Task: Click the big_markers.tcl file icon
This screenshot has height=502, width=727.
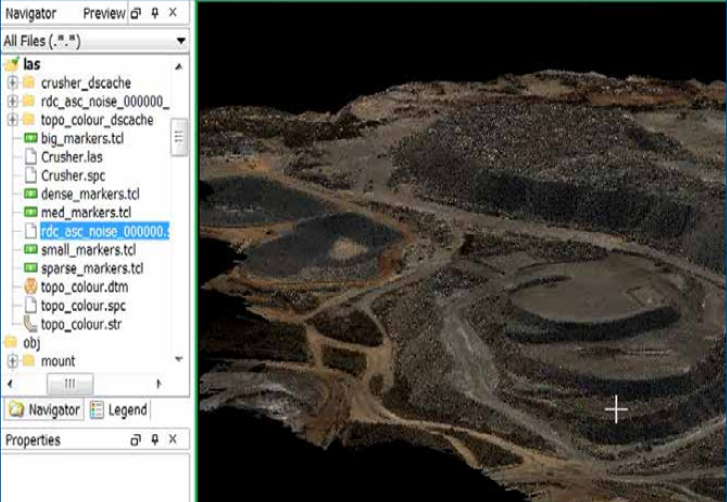Action: 29,138
